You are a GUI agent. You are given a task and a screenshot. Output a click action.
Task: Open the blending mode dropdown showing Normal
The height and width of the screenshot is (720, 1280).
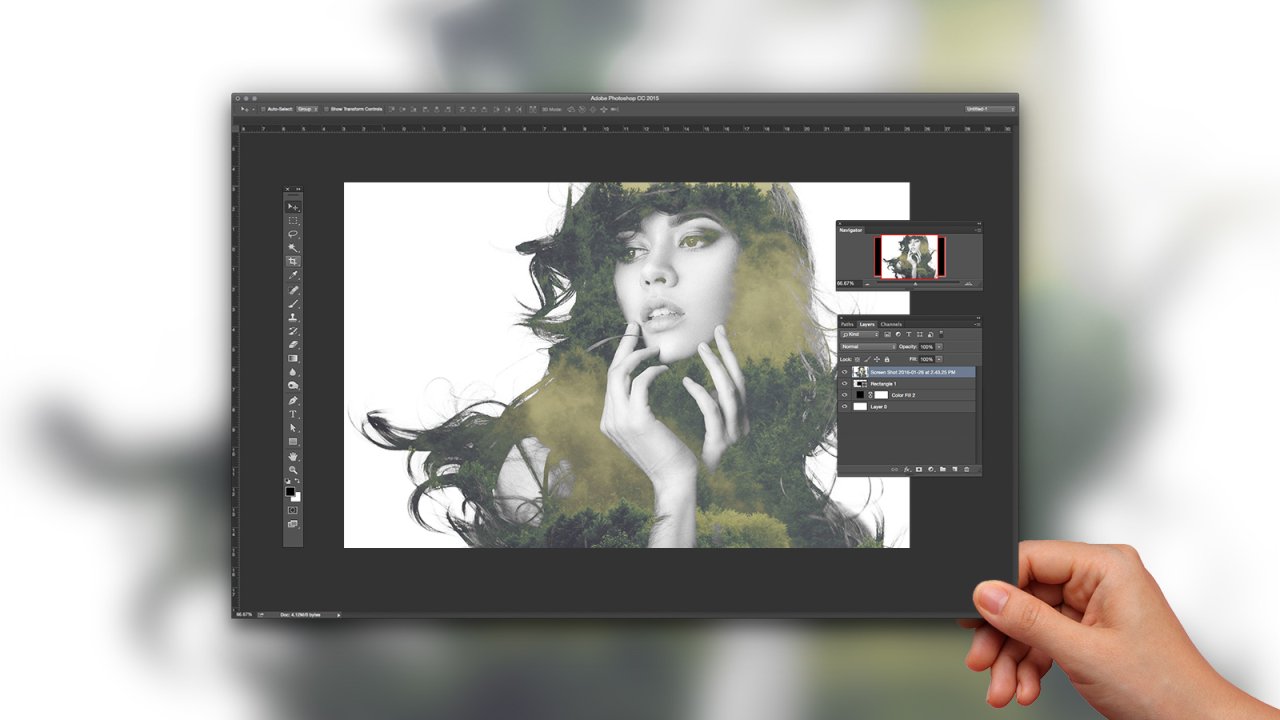pos(866,347)
